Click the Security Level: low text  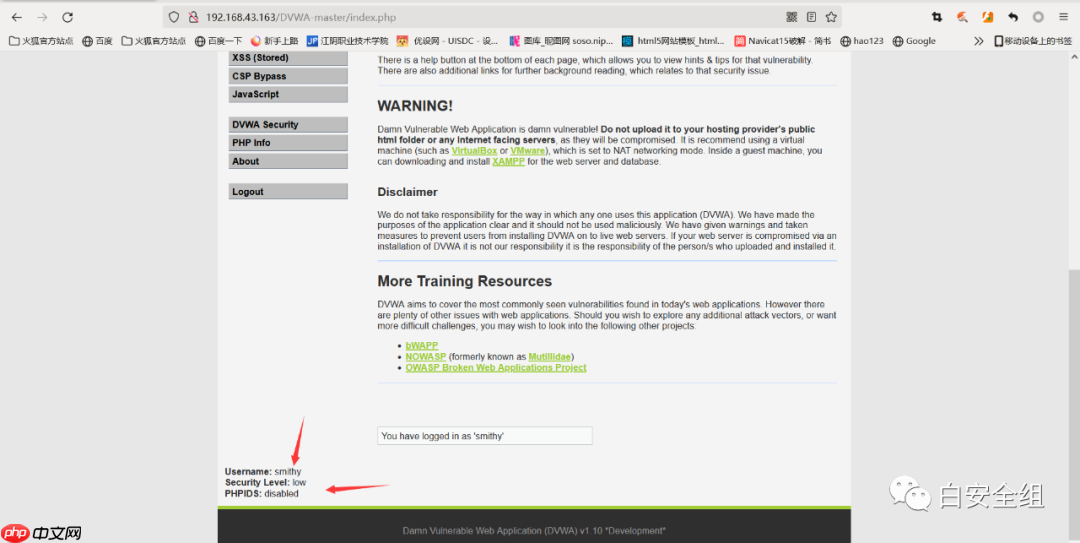[x=265, y=482]
